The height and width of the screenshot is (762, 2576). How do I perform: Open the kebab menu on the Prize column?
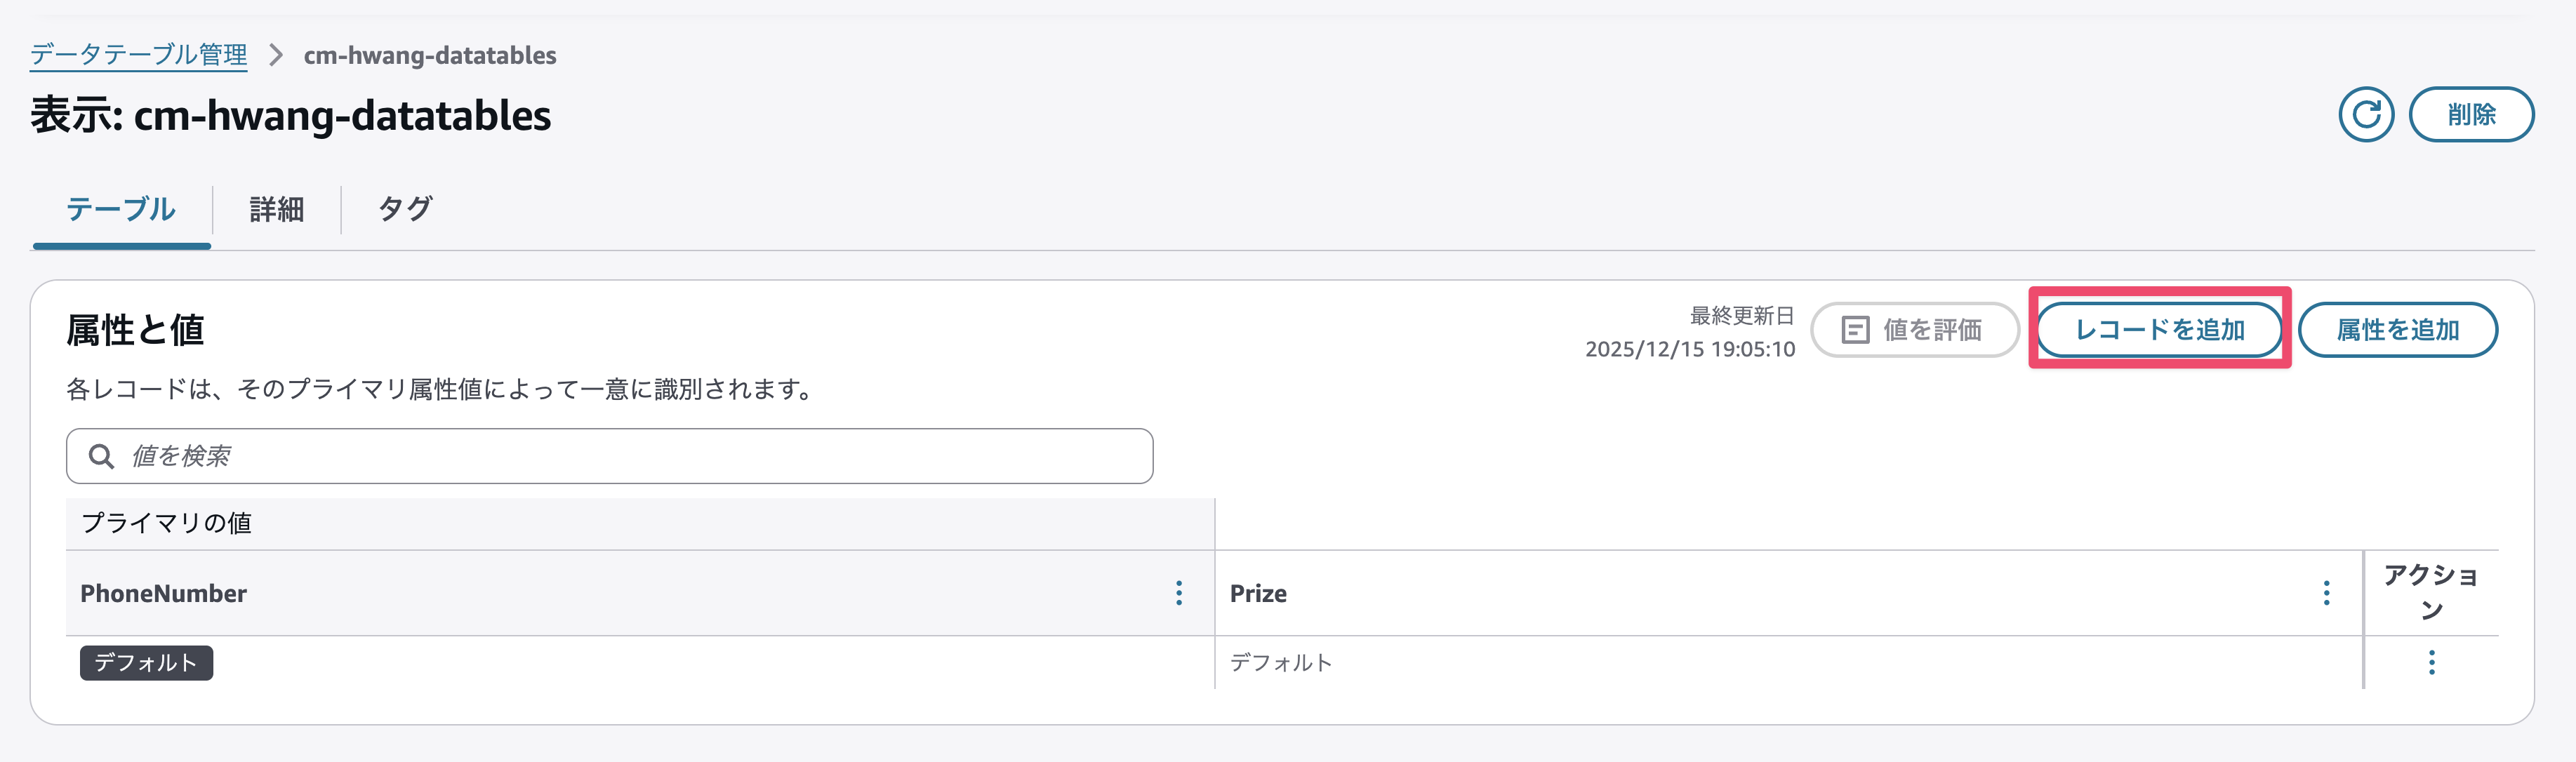coord(2326,593)
